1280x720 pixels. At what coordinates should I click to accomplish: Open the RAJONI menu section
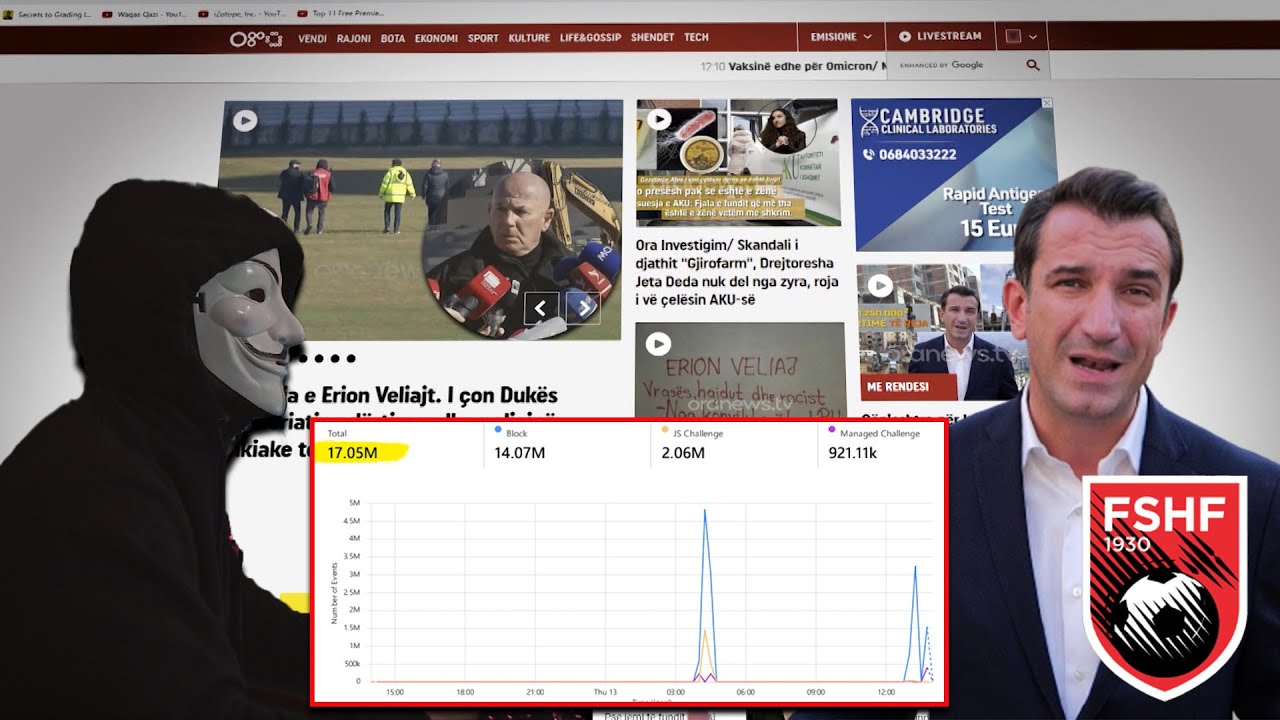coord(354,38)
